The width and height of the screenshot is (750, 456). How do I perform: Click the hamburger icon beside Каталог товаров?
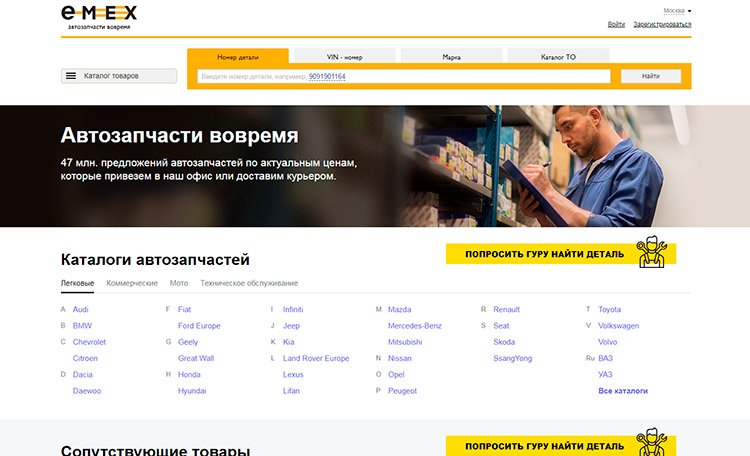click(x=71, y=76)
